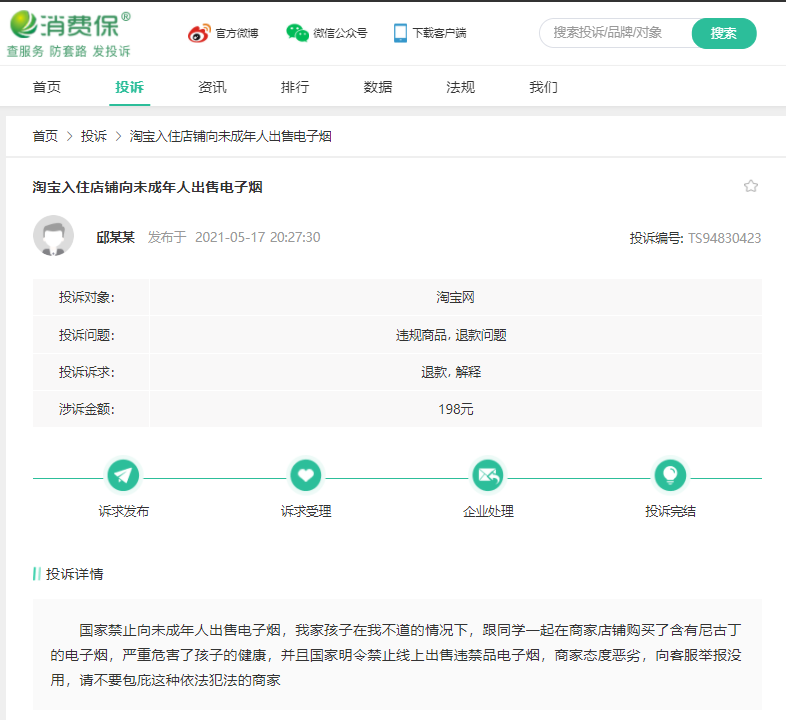Click 首页 in the breadcrumb

pos(45,136)
